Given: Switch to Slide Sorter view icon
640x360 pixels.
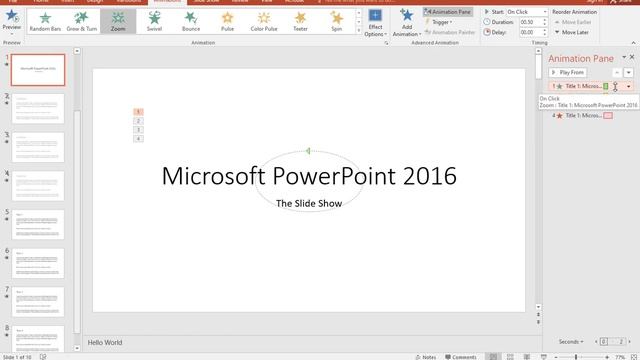Looking at the screenshot, I should click(510, 357).
